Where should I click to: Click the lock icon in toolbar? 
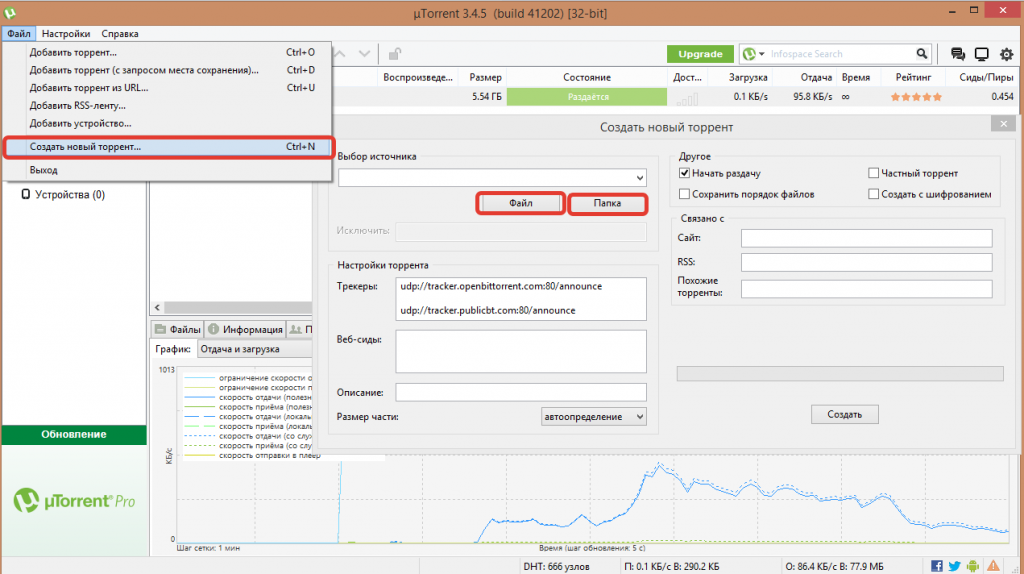click(x=394, y=54)
